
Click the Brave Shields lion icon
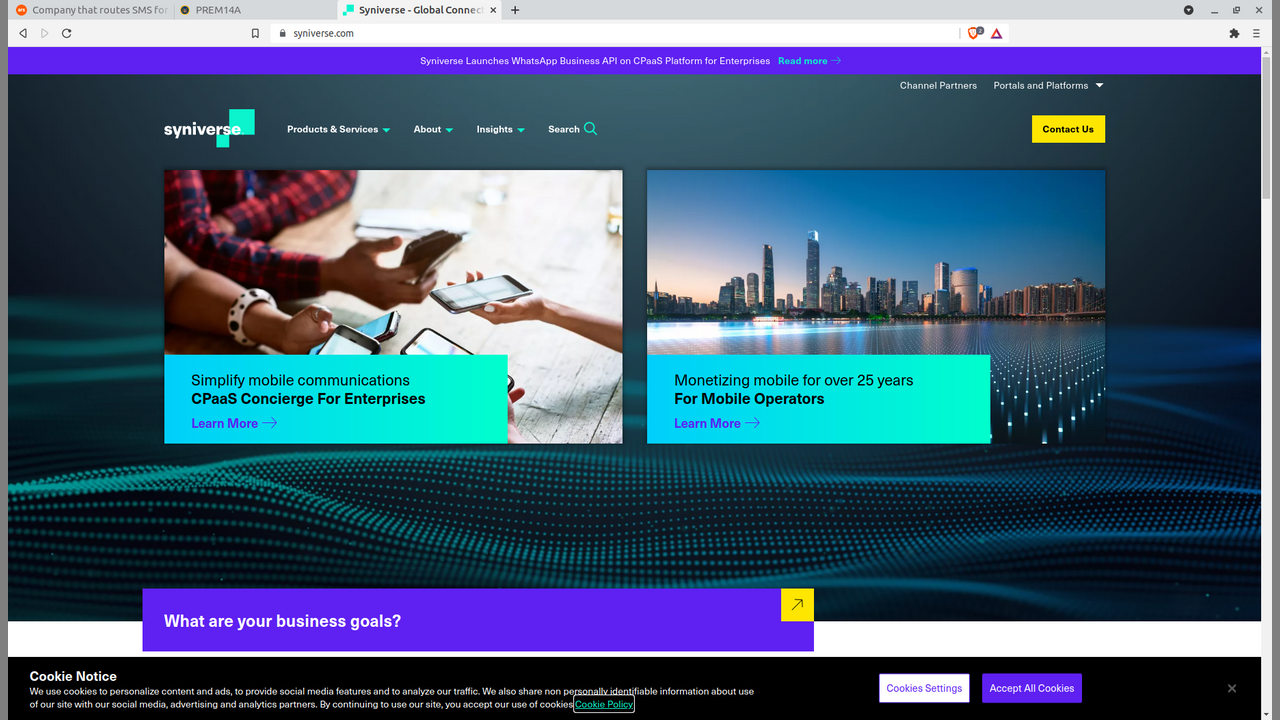pyautogui.click(x=973, y=33)
